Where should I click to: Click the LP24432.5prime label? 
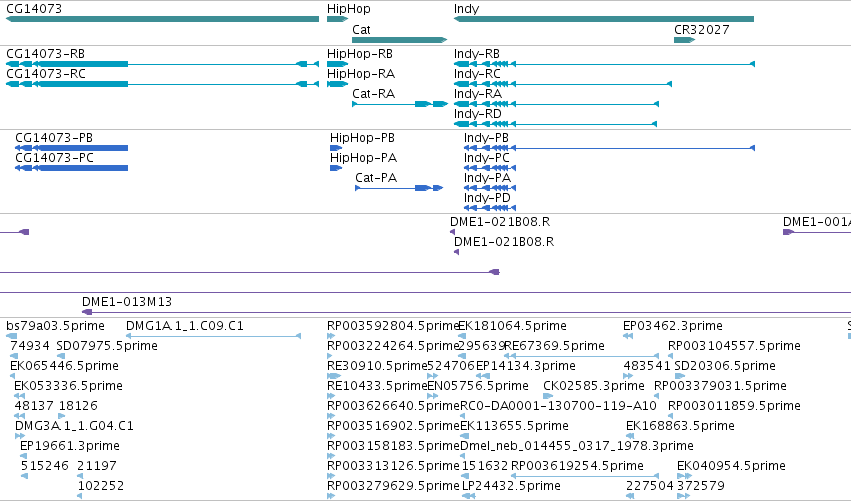point(511,486)
